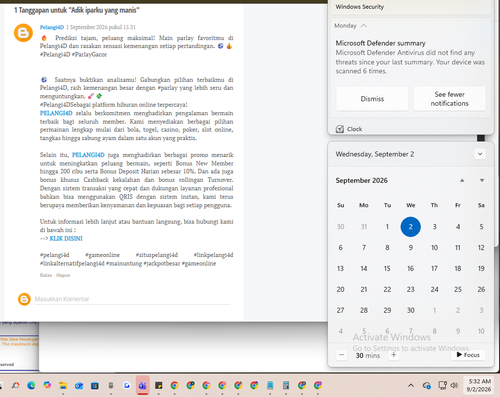
Task: Collapse the calendar with the chevron button
Action: (480, 154)
